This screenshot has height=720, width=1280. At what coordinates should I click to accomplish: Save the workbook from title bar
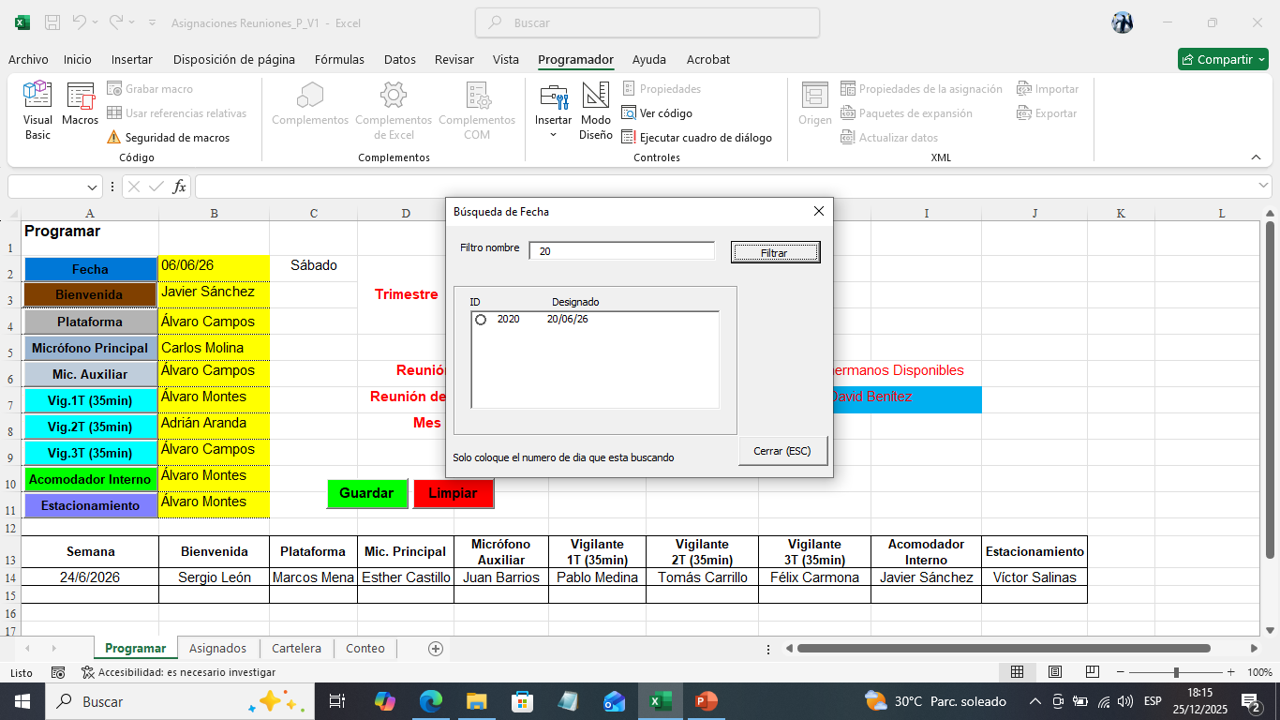click(52, 22)
